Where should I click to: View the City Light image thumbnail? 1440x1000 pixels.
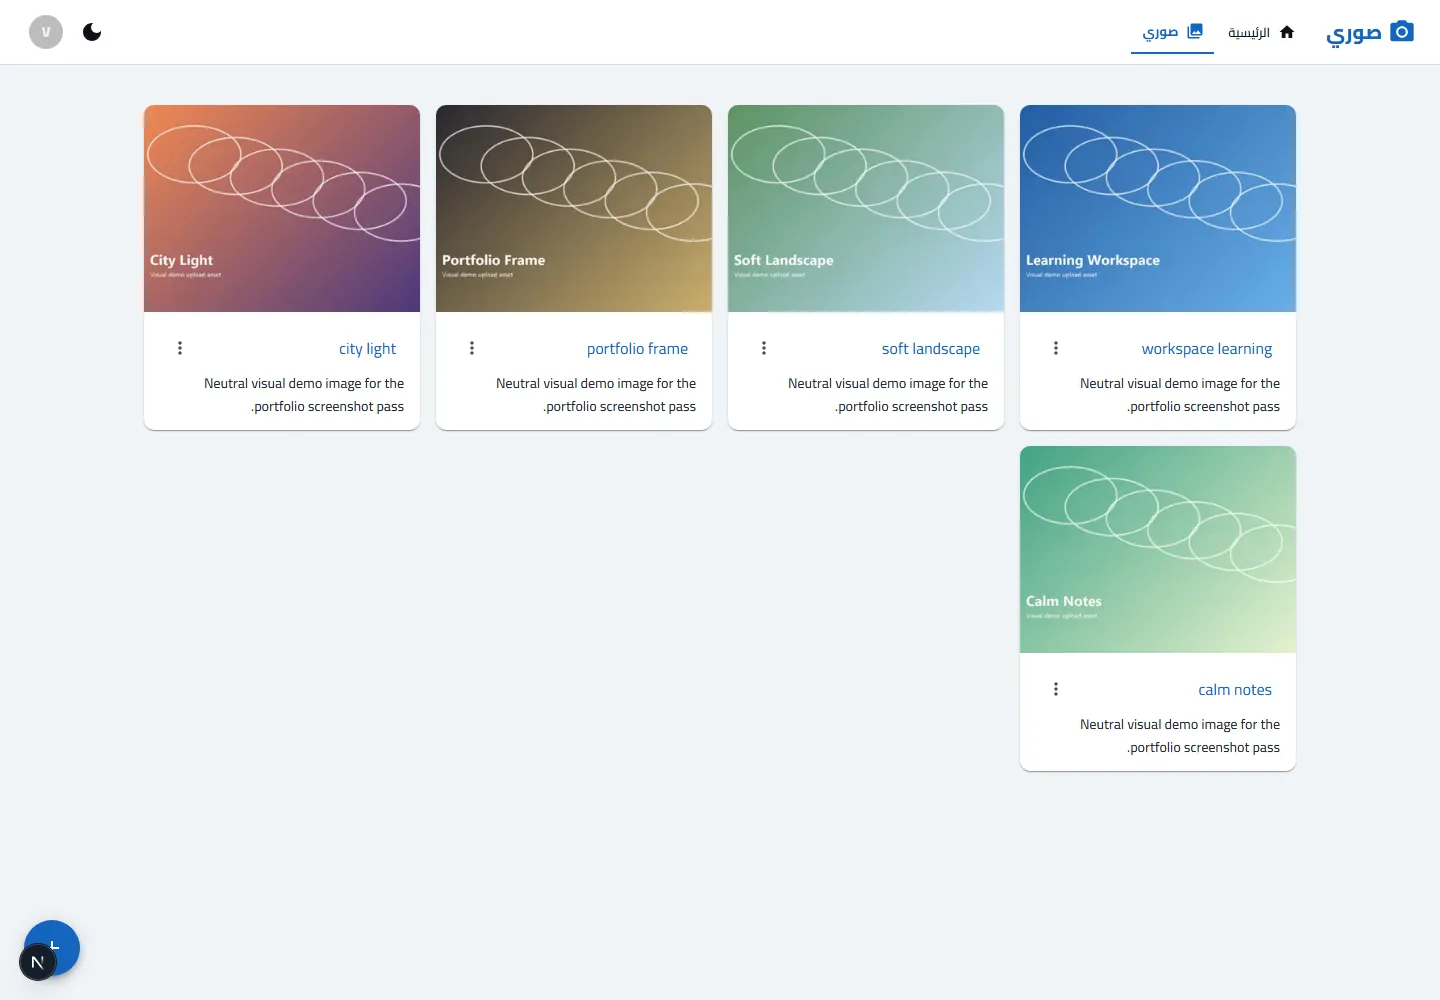click(282, 208)
